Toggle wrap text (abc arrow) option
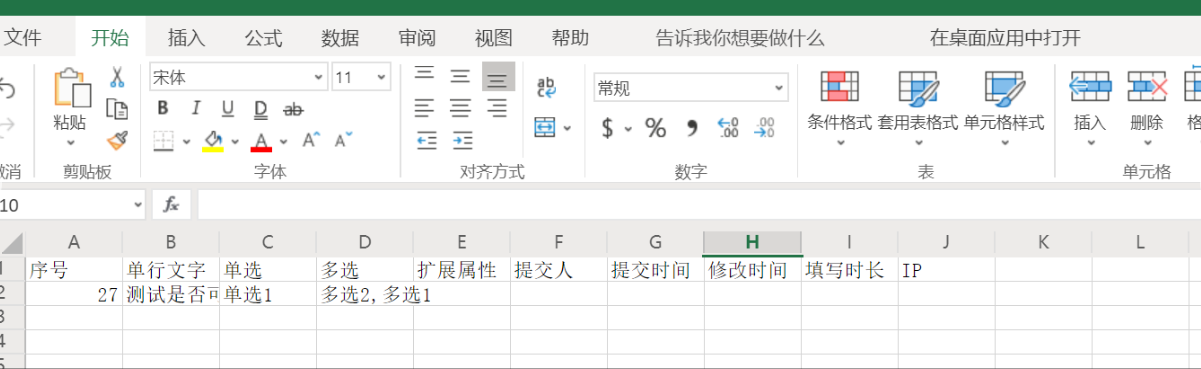The width and height of the screenshot is (1201, 369). pos(547,88)
